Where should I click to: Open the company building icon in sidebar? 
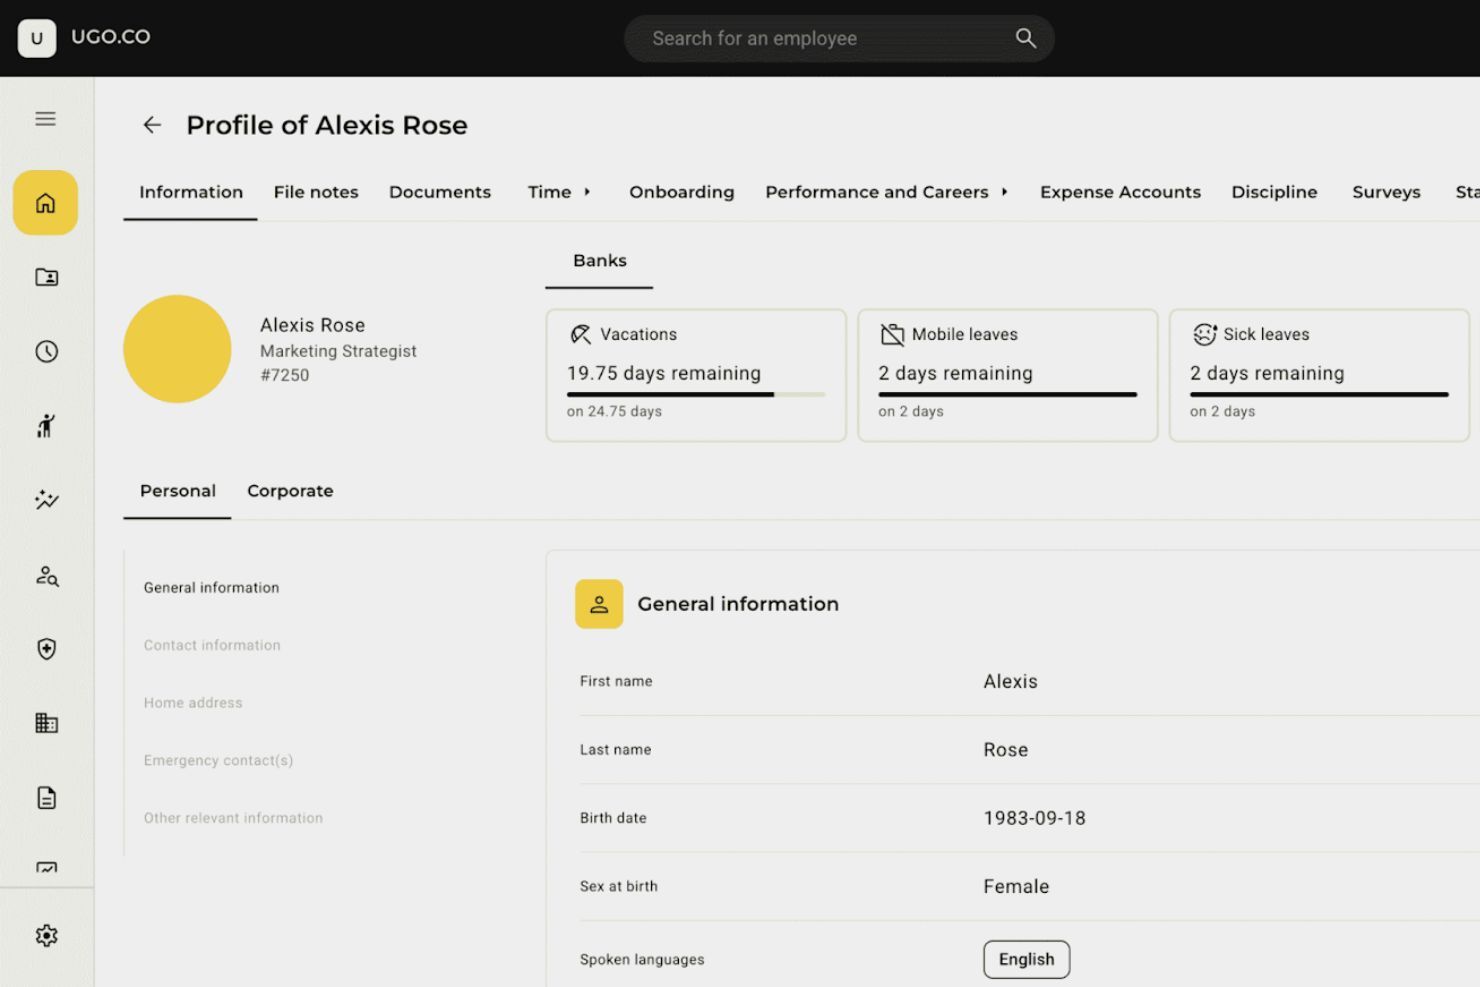[x=45, y=723]
